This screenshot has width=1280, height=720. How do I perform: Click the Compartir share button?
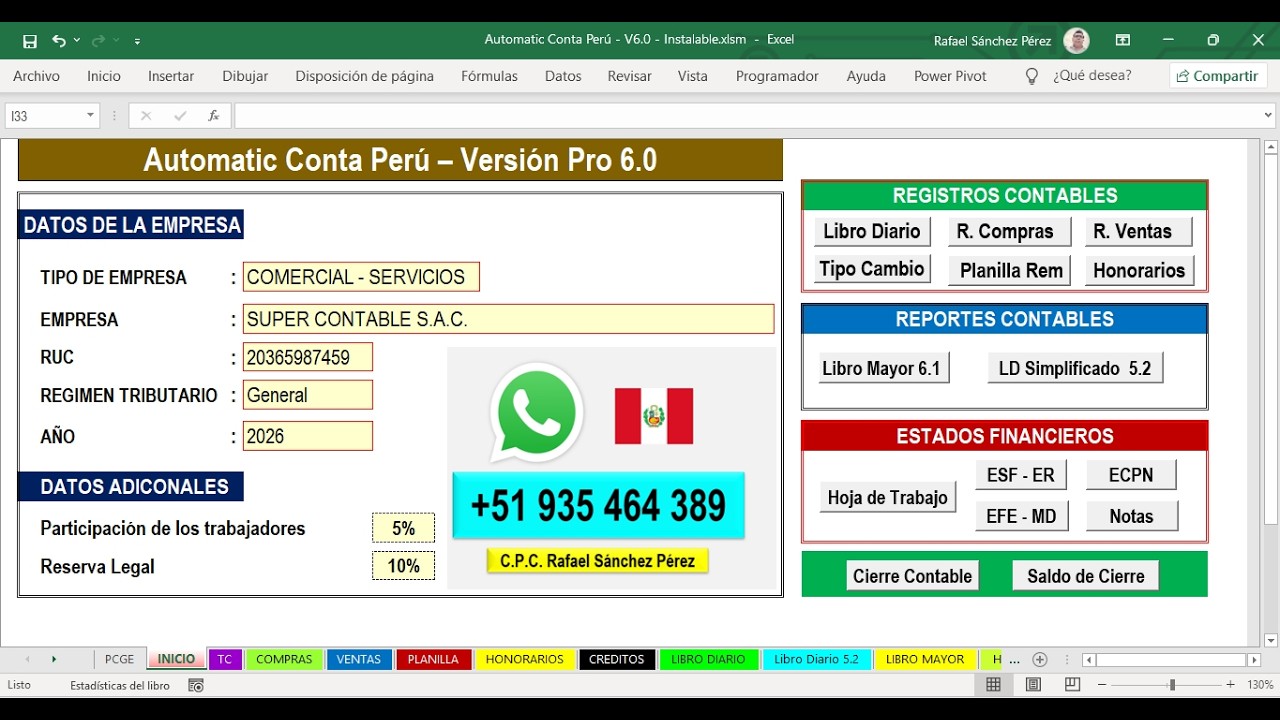pos(1218,76)
